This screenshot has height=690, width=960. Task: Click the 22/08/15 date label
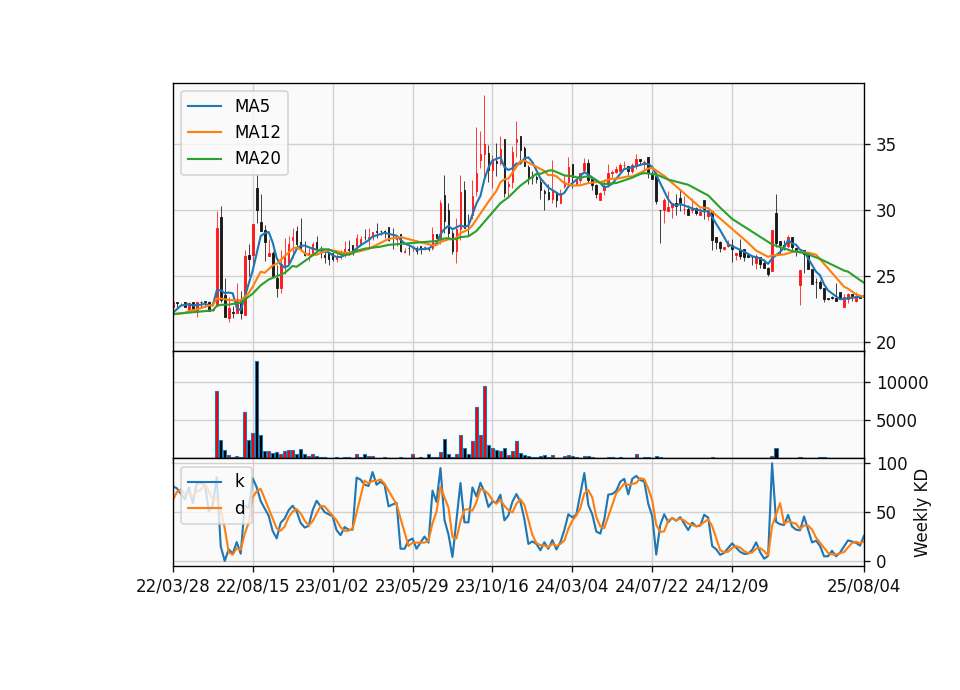point(252,586)
